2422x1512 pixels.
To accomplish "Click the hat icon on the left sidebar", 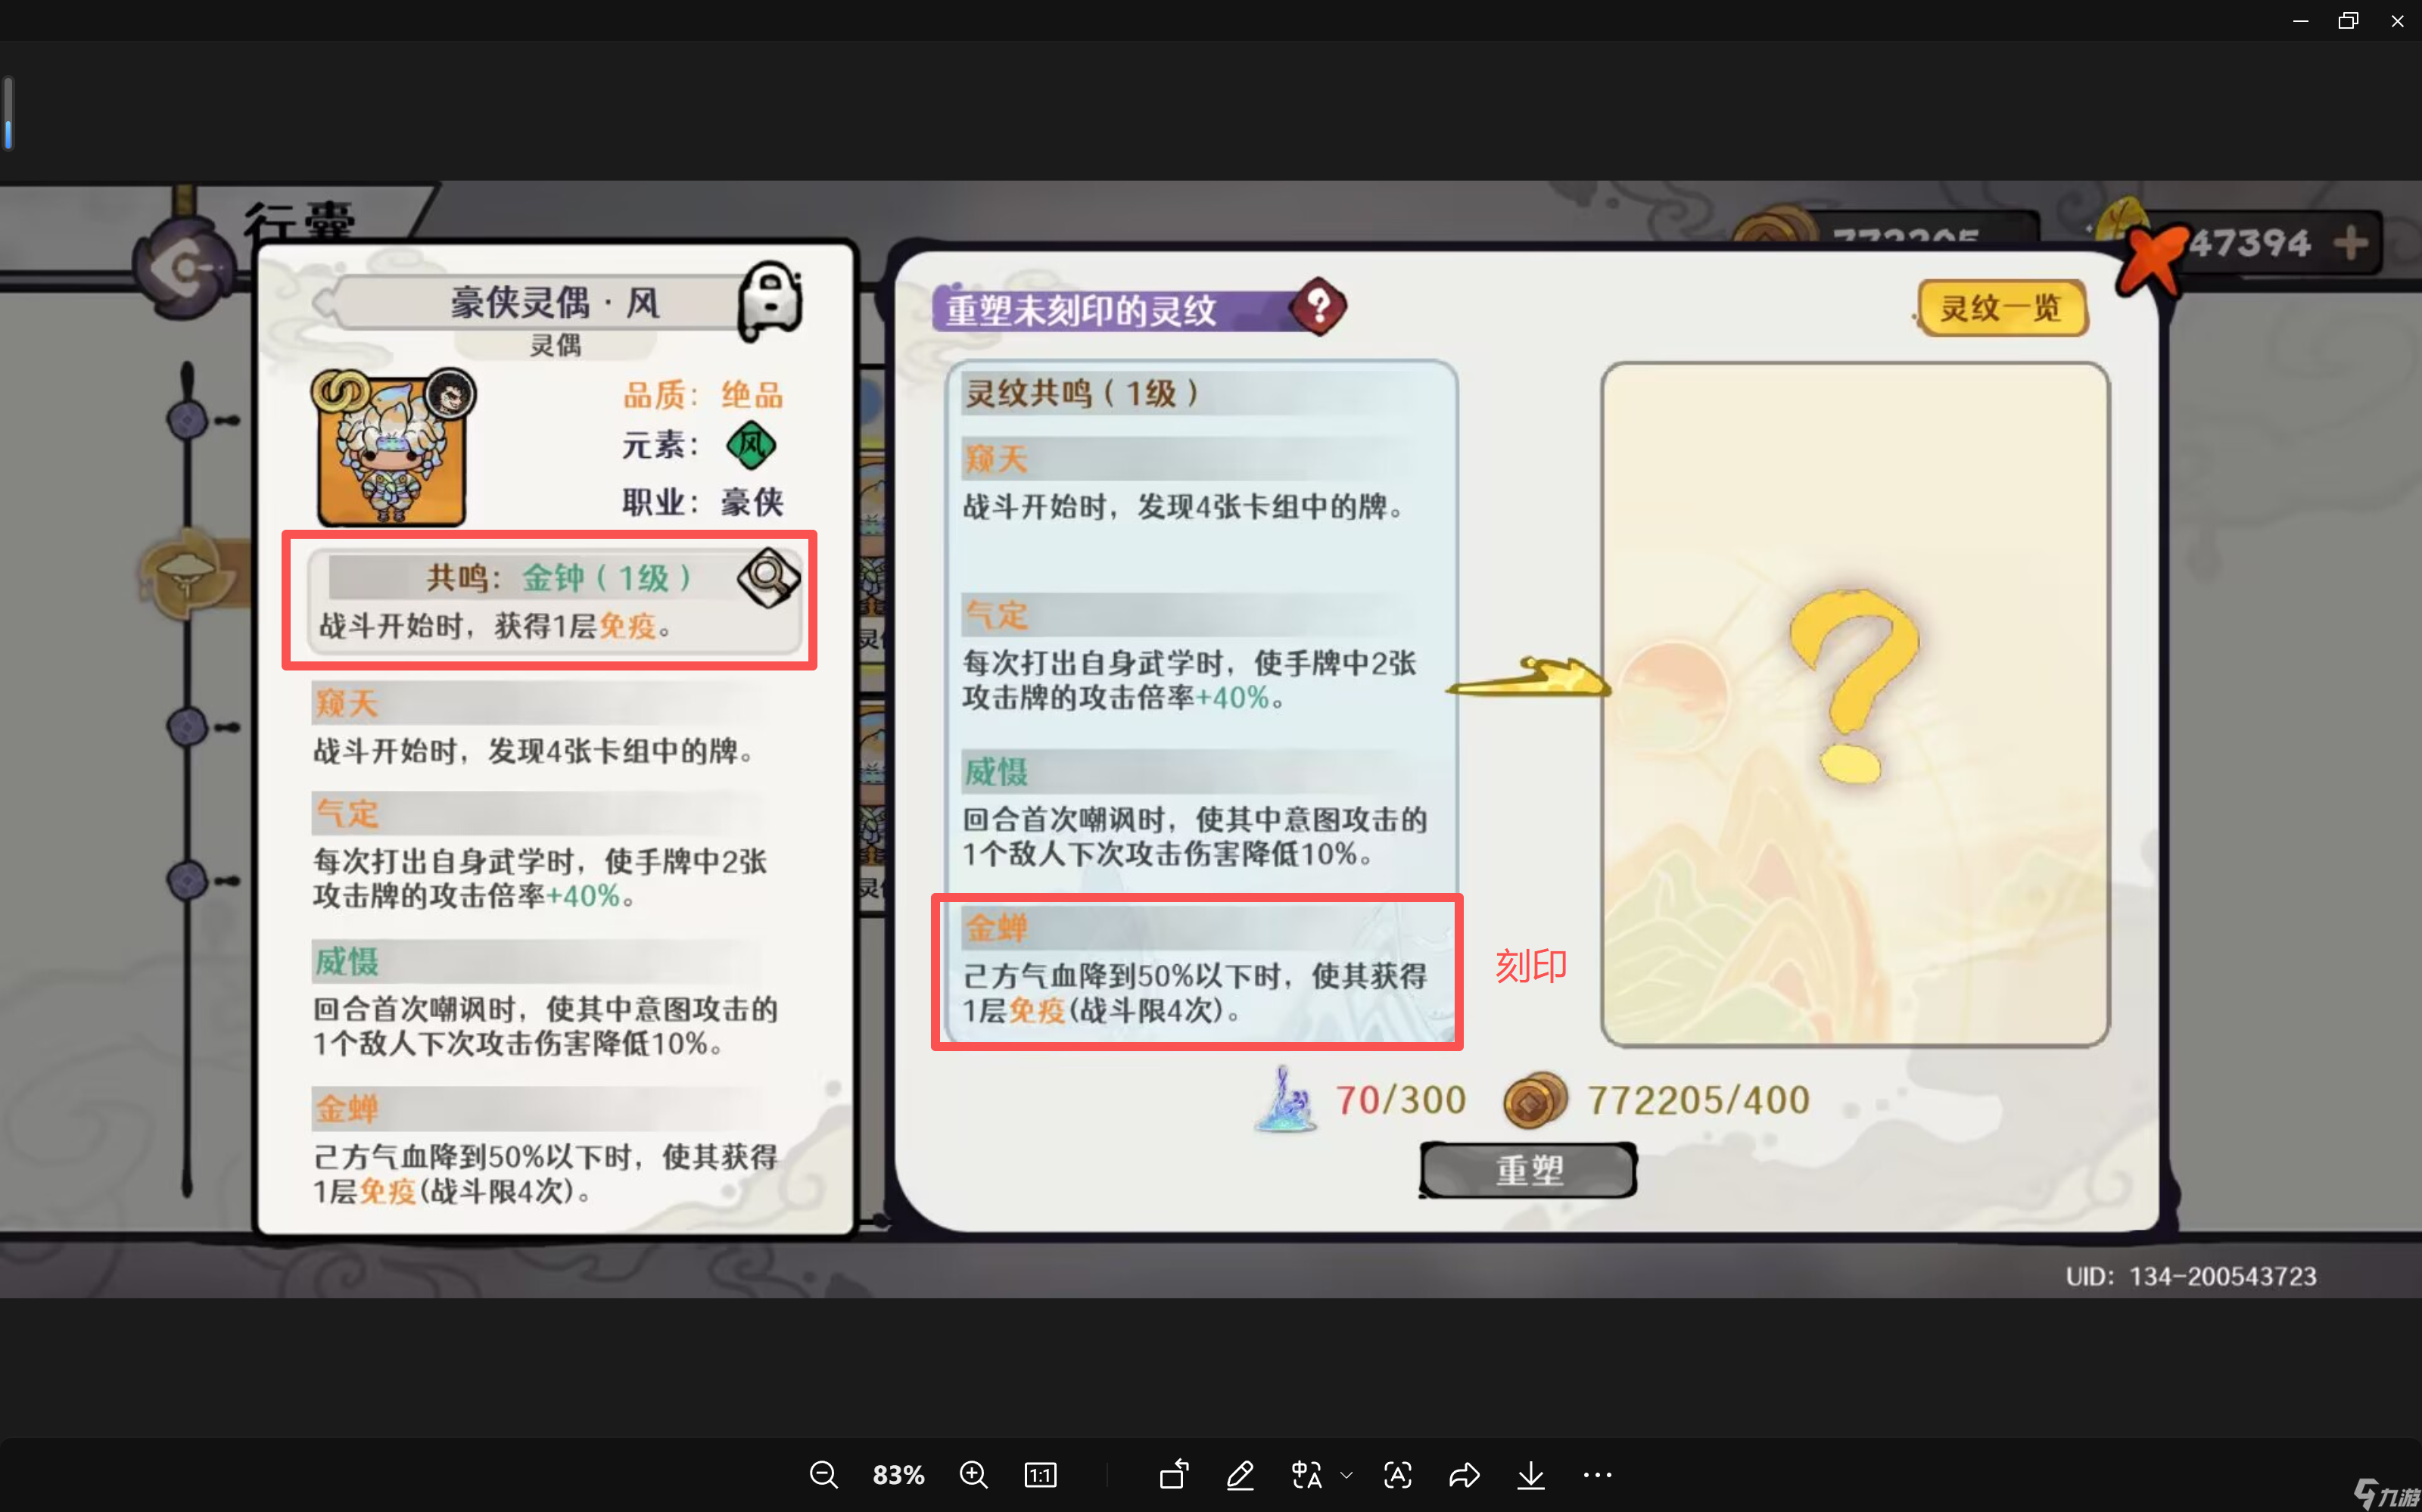I will [x=188, y=573].
